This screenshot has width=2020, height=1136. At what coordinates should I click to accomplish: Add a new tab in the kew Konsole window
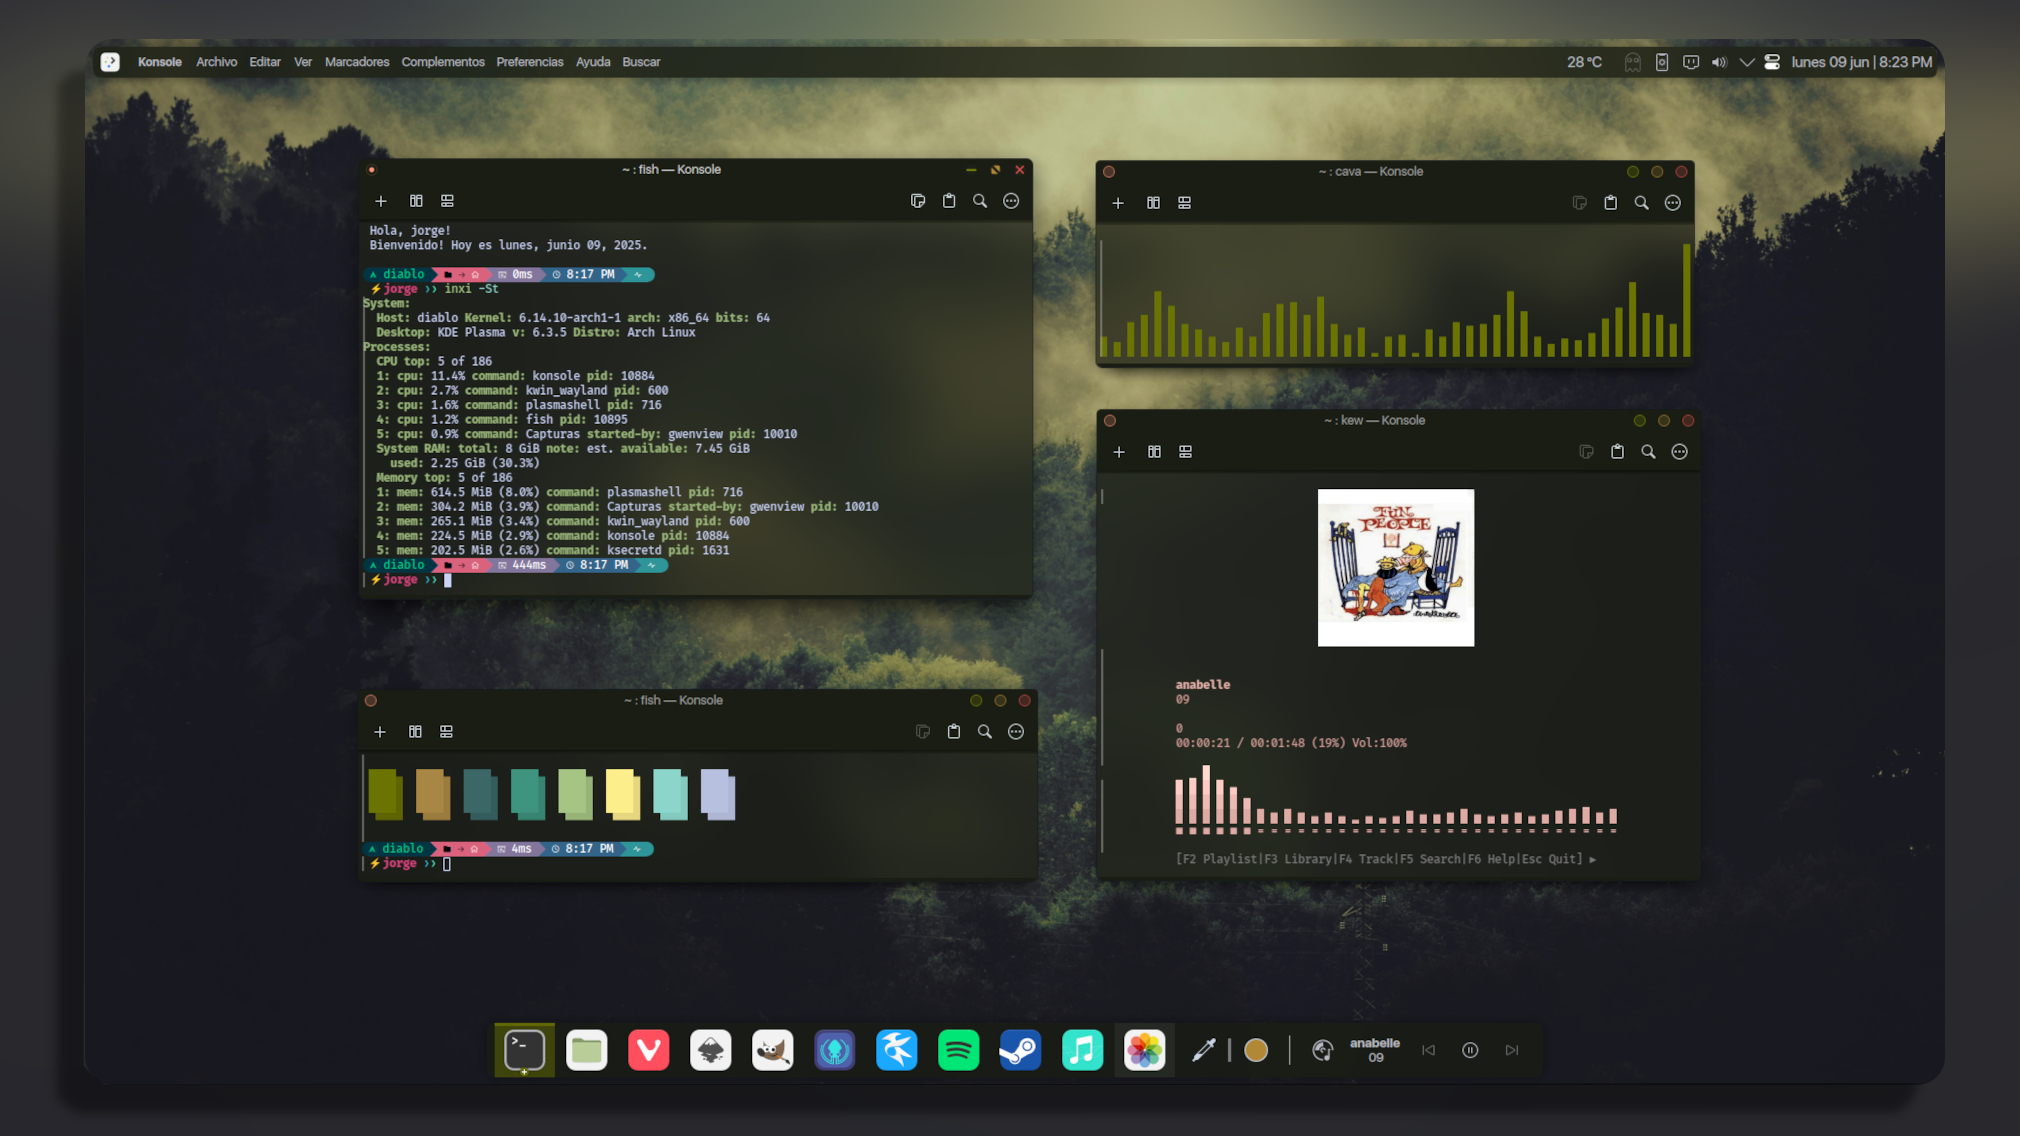pyautogui.click(x=1119, y=452)
